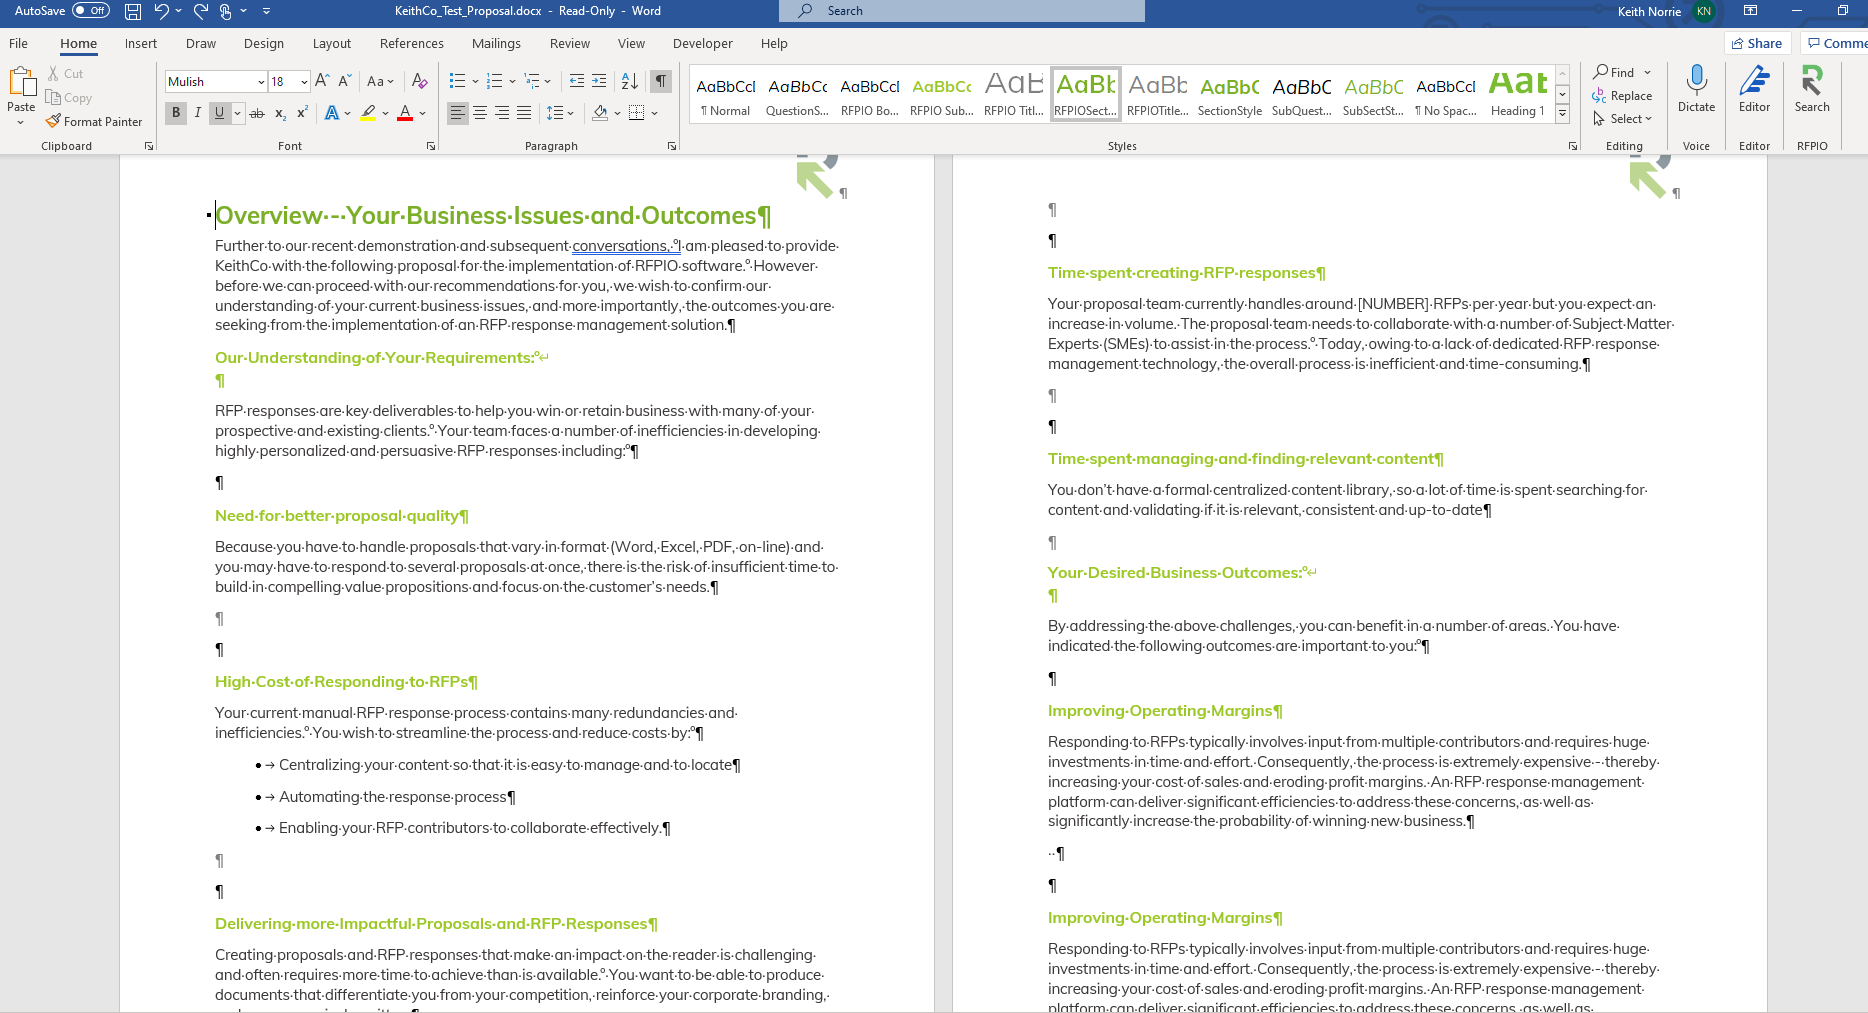Click the title bar Search box
The width and height of the screenshot is (1868, 1013).
pos(962,11)
